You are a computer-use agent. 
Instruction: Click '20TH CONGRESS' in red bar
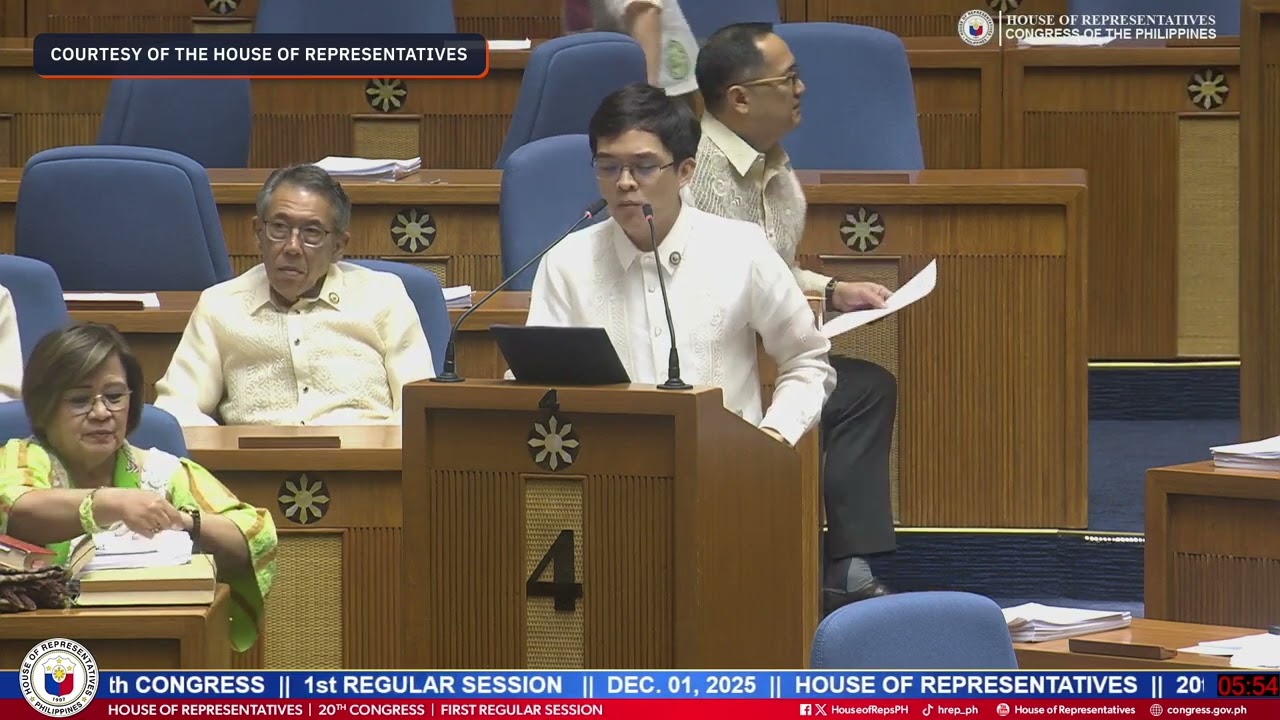(x=372, y=710)
